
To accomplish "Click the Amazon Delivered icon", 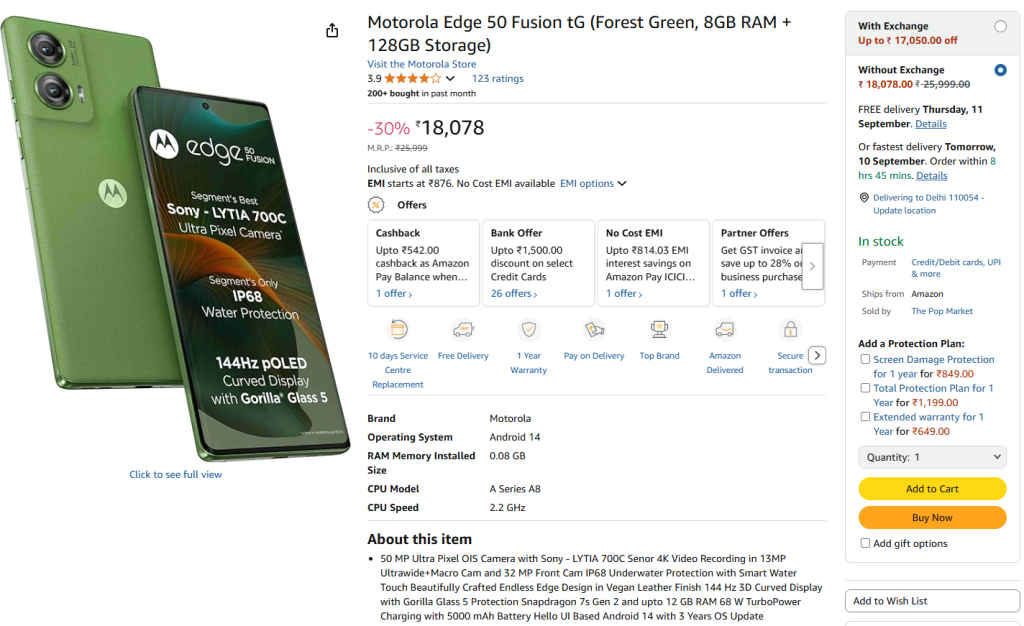I will [x=723, y=328].
